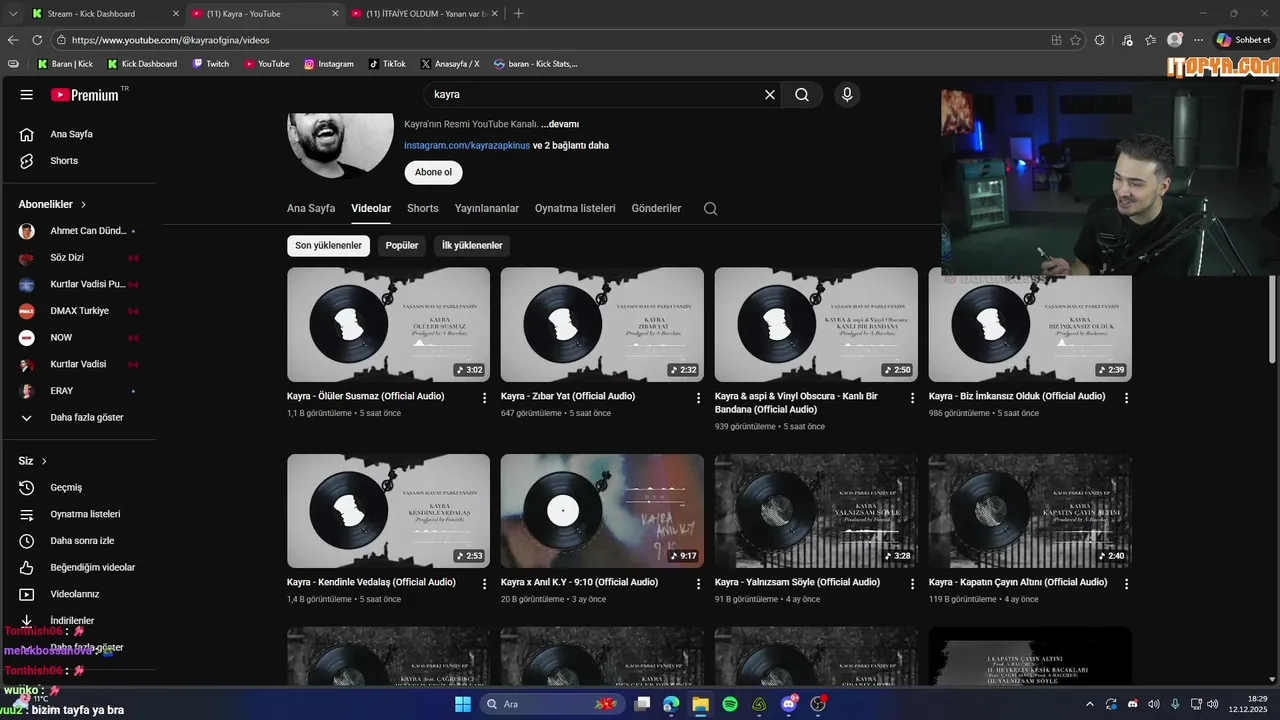Viewport: 1280px width, 720px height.
Task: Open the Gönderiler tab
Action: click(x=656, y=208)
